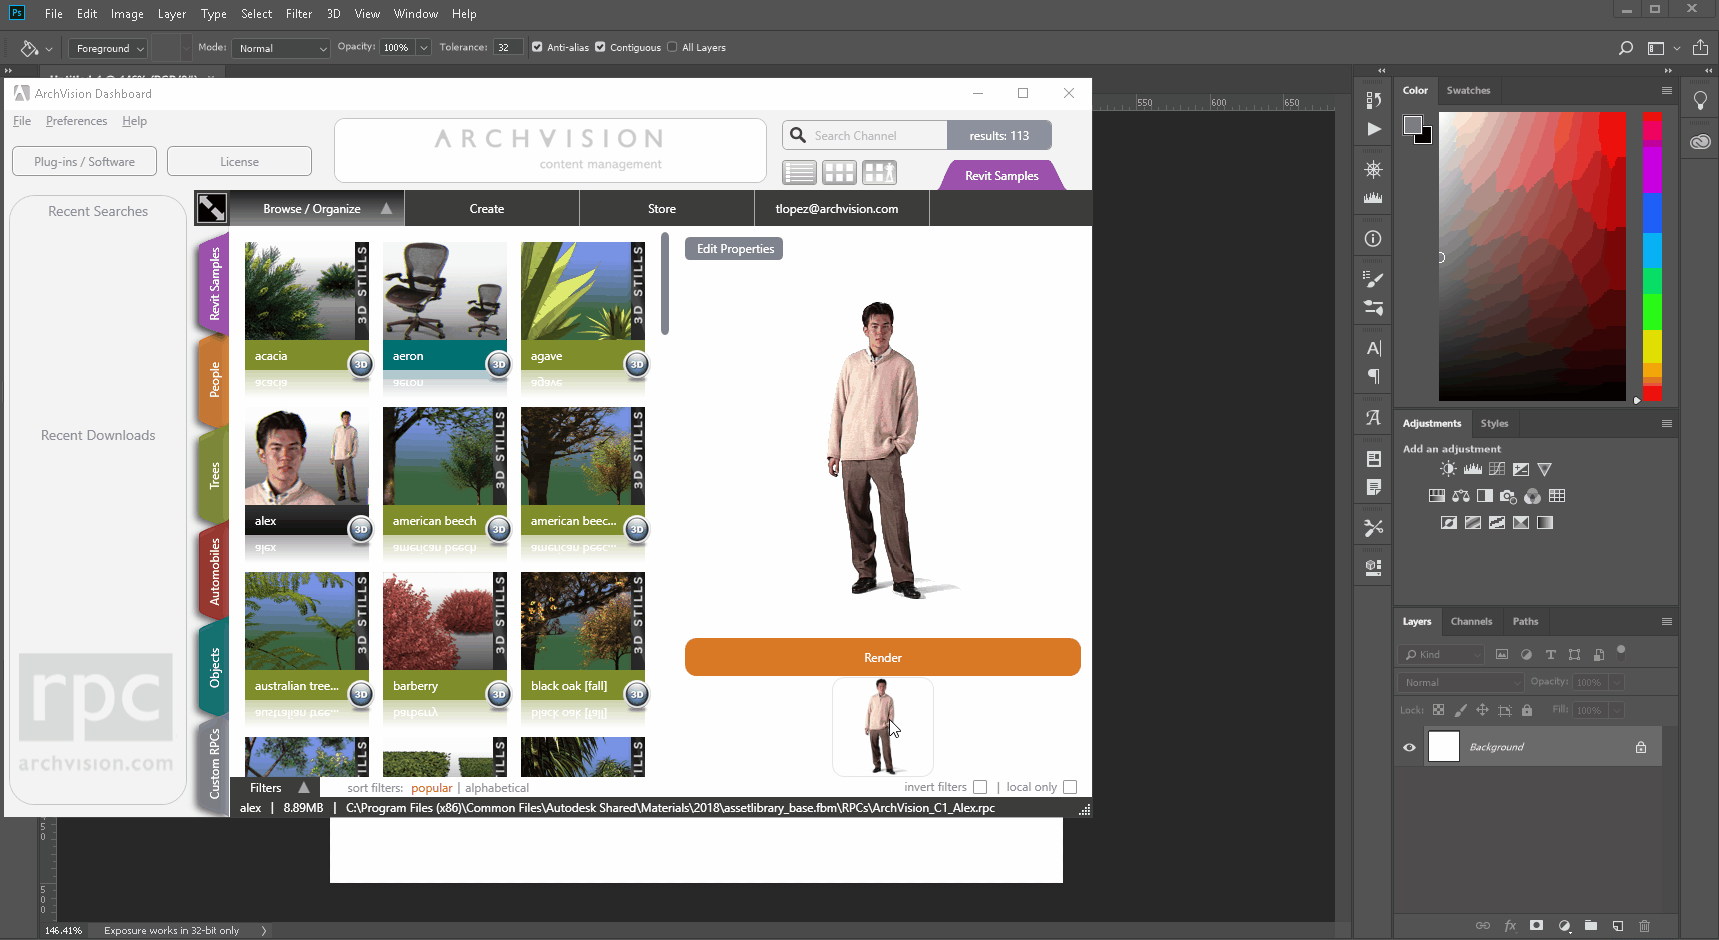
Task: Switch to the Swatches tab
Action: click(1468, 91)
